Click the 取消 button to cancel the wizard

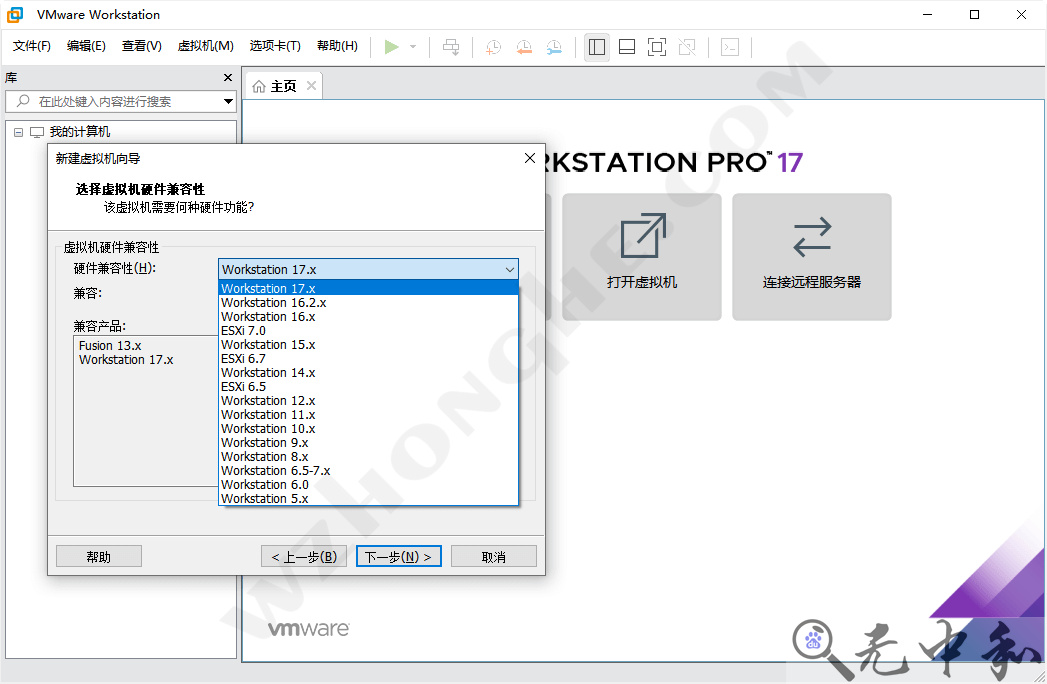[494, 555]
